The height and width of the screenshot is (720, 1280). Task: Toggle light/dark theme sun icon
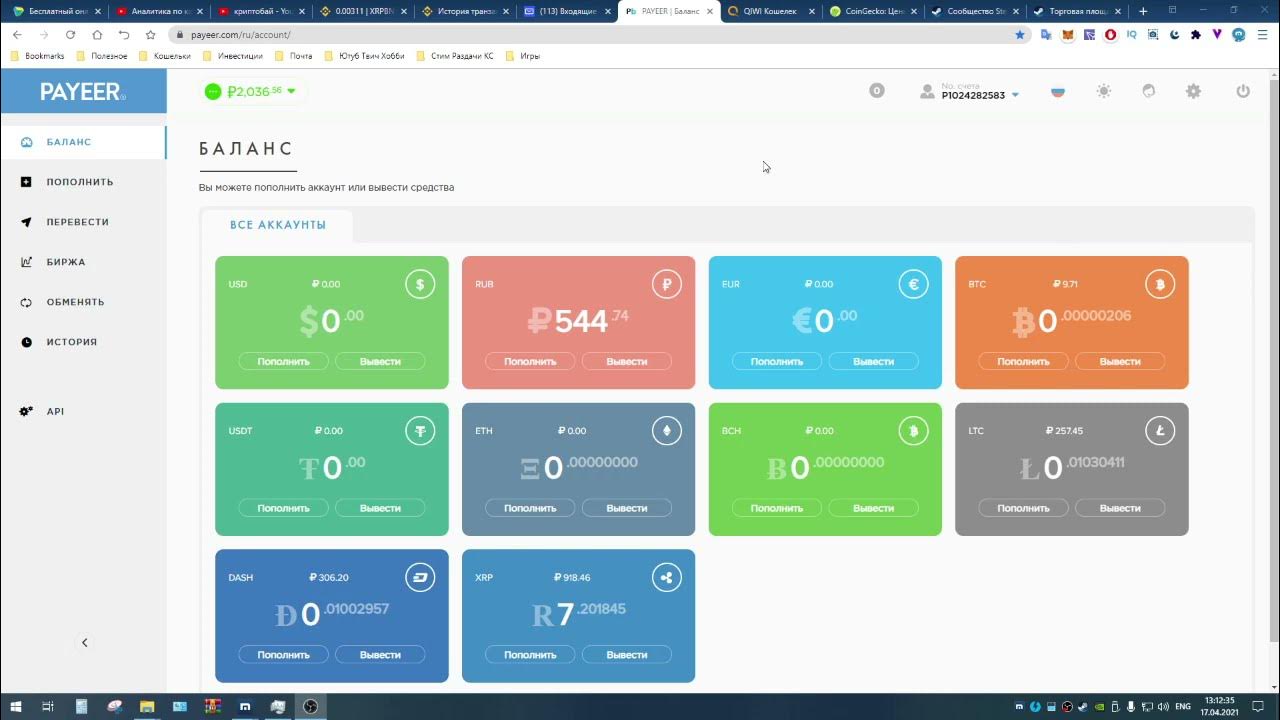(1103, 91)
